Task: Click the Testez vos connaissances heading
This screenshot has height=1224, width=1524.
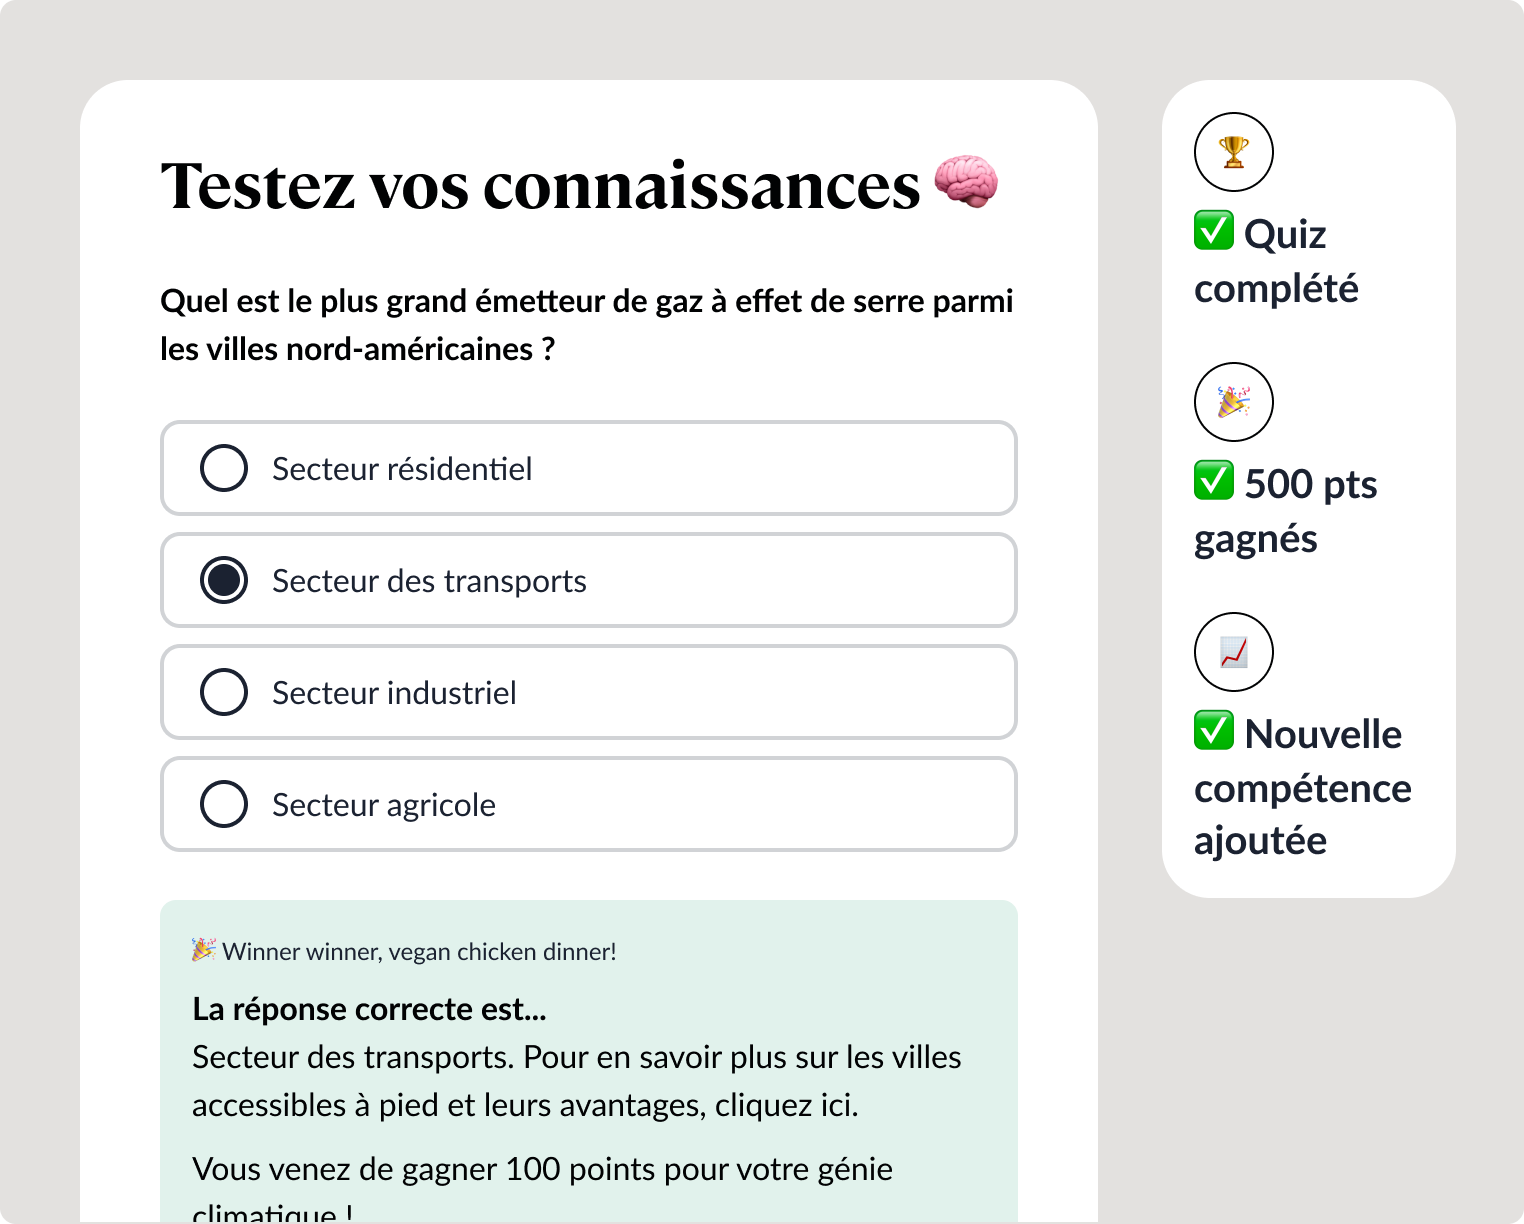Action: 540,186
